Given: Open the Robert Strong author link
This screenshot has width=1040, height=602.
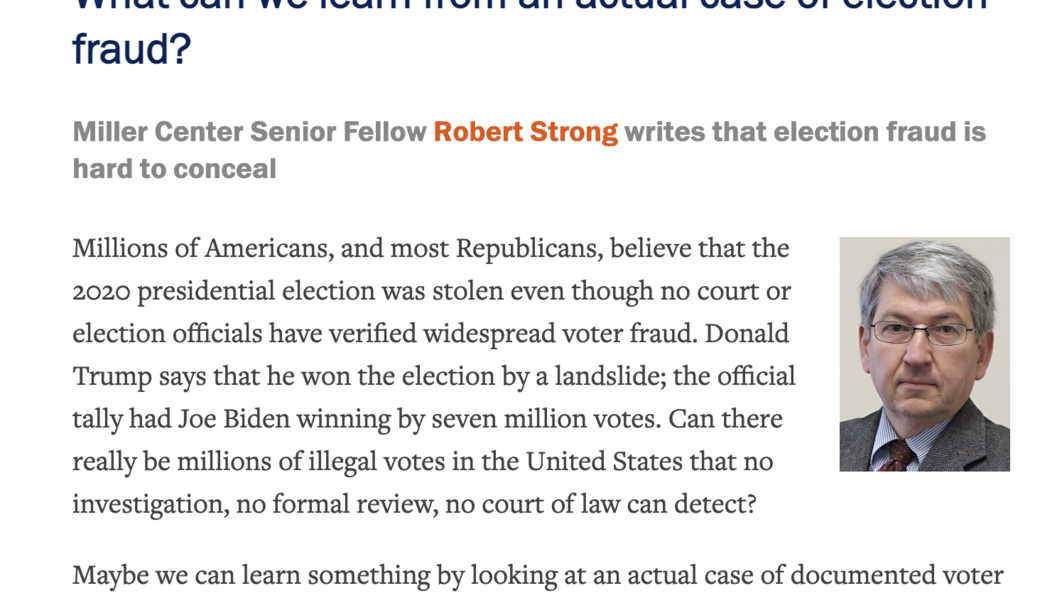Looking at the screenshot, I should pos(525,132).
